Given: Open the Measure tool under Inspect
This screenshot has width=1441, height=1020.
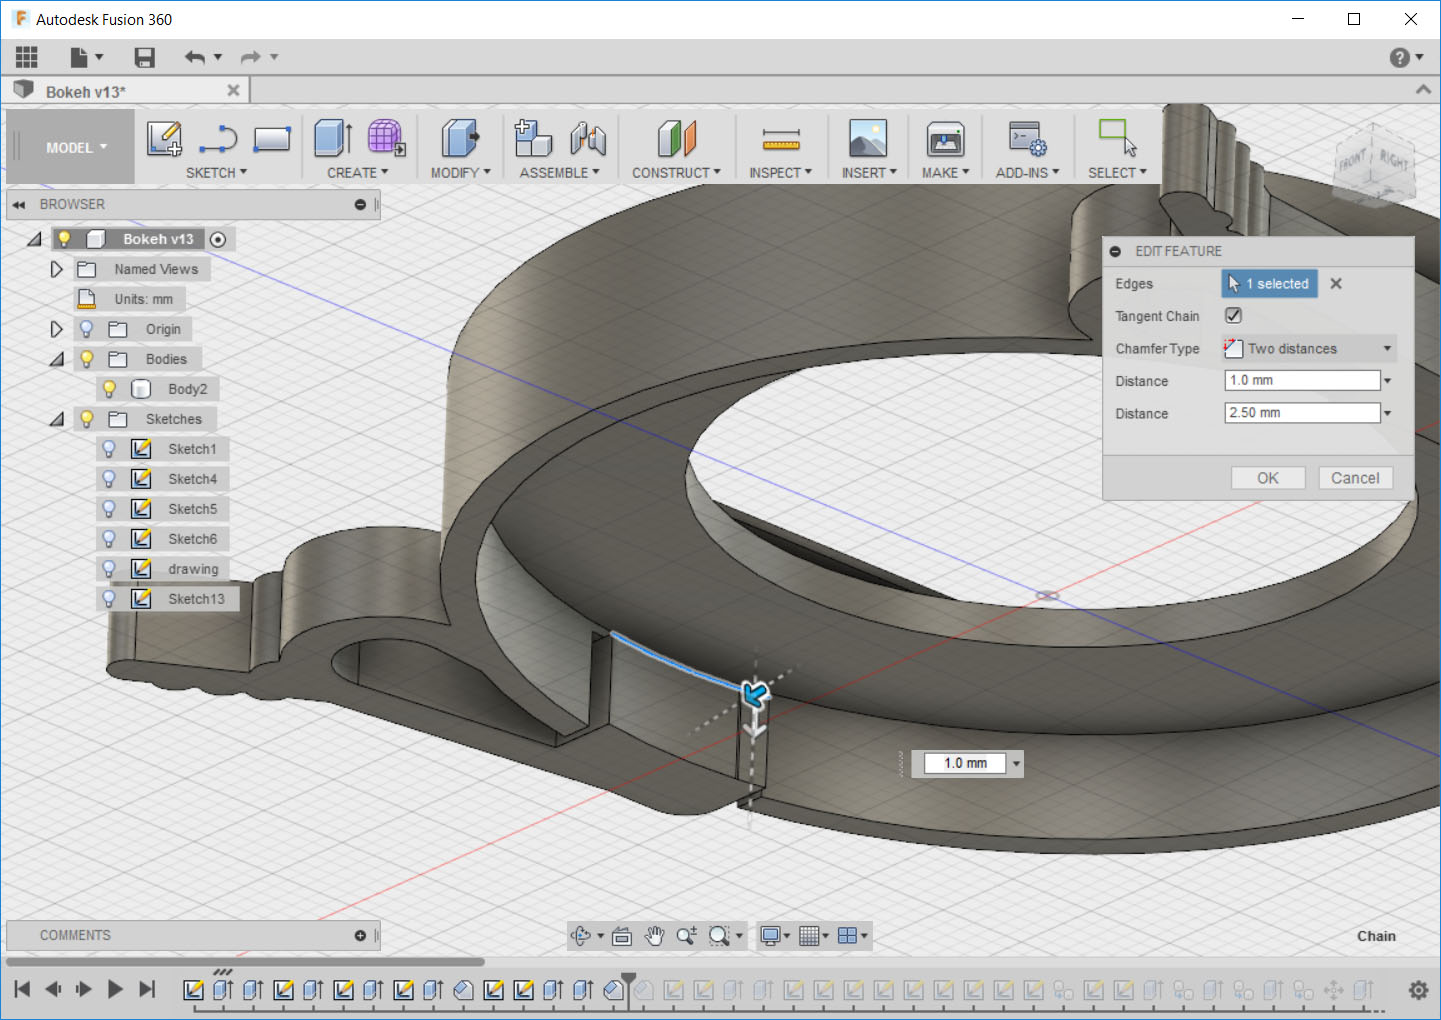Looking at the screenshot, I should pos(780,139).
